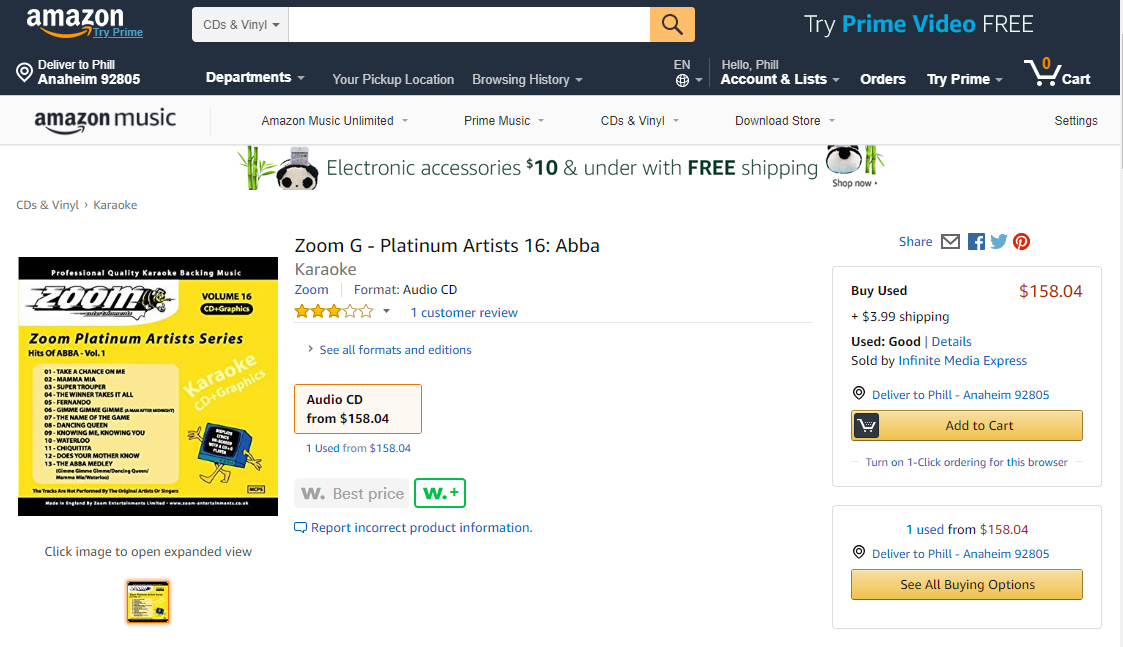Click the globe language icon
The image size is (1123, 647).
(x=682, y=80)
